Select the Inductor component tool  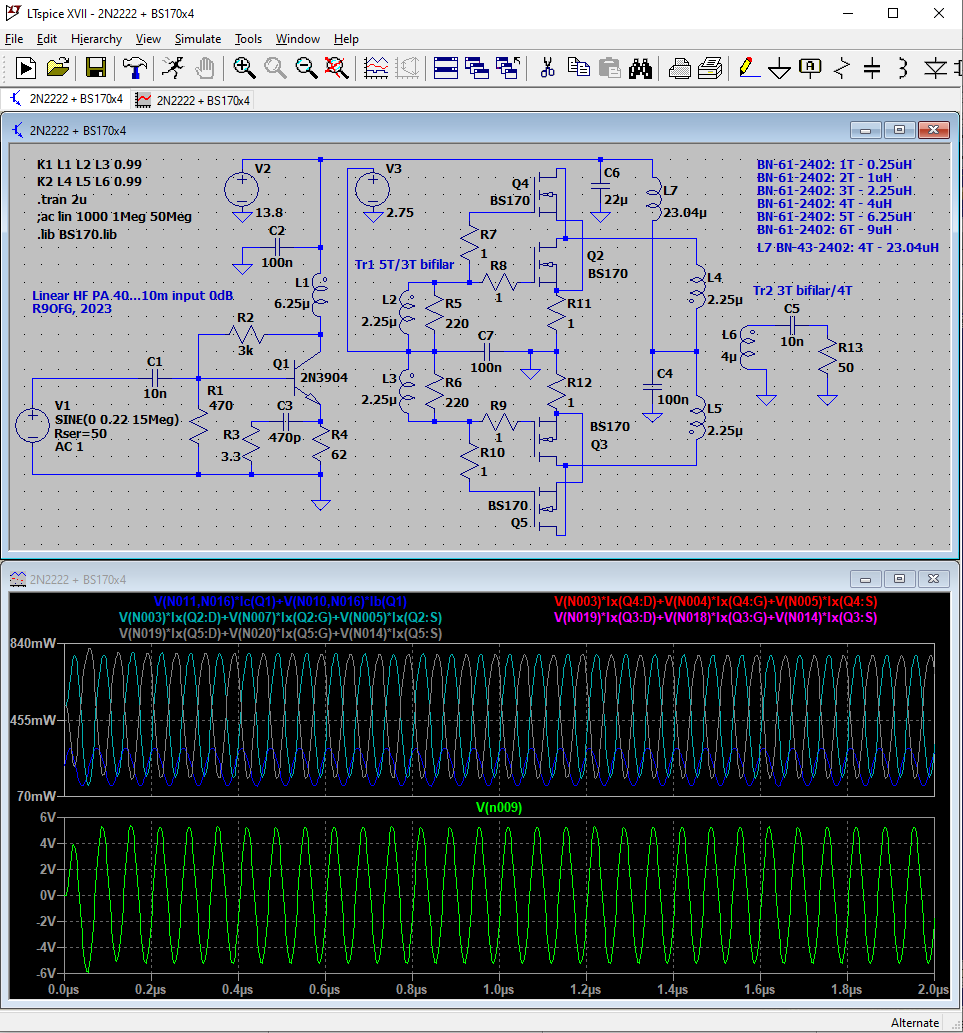(x=903, y=68)
